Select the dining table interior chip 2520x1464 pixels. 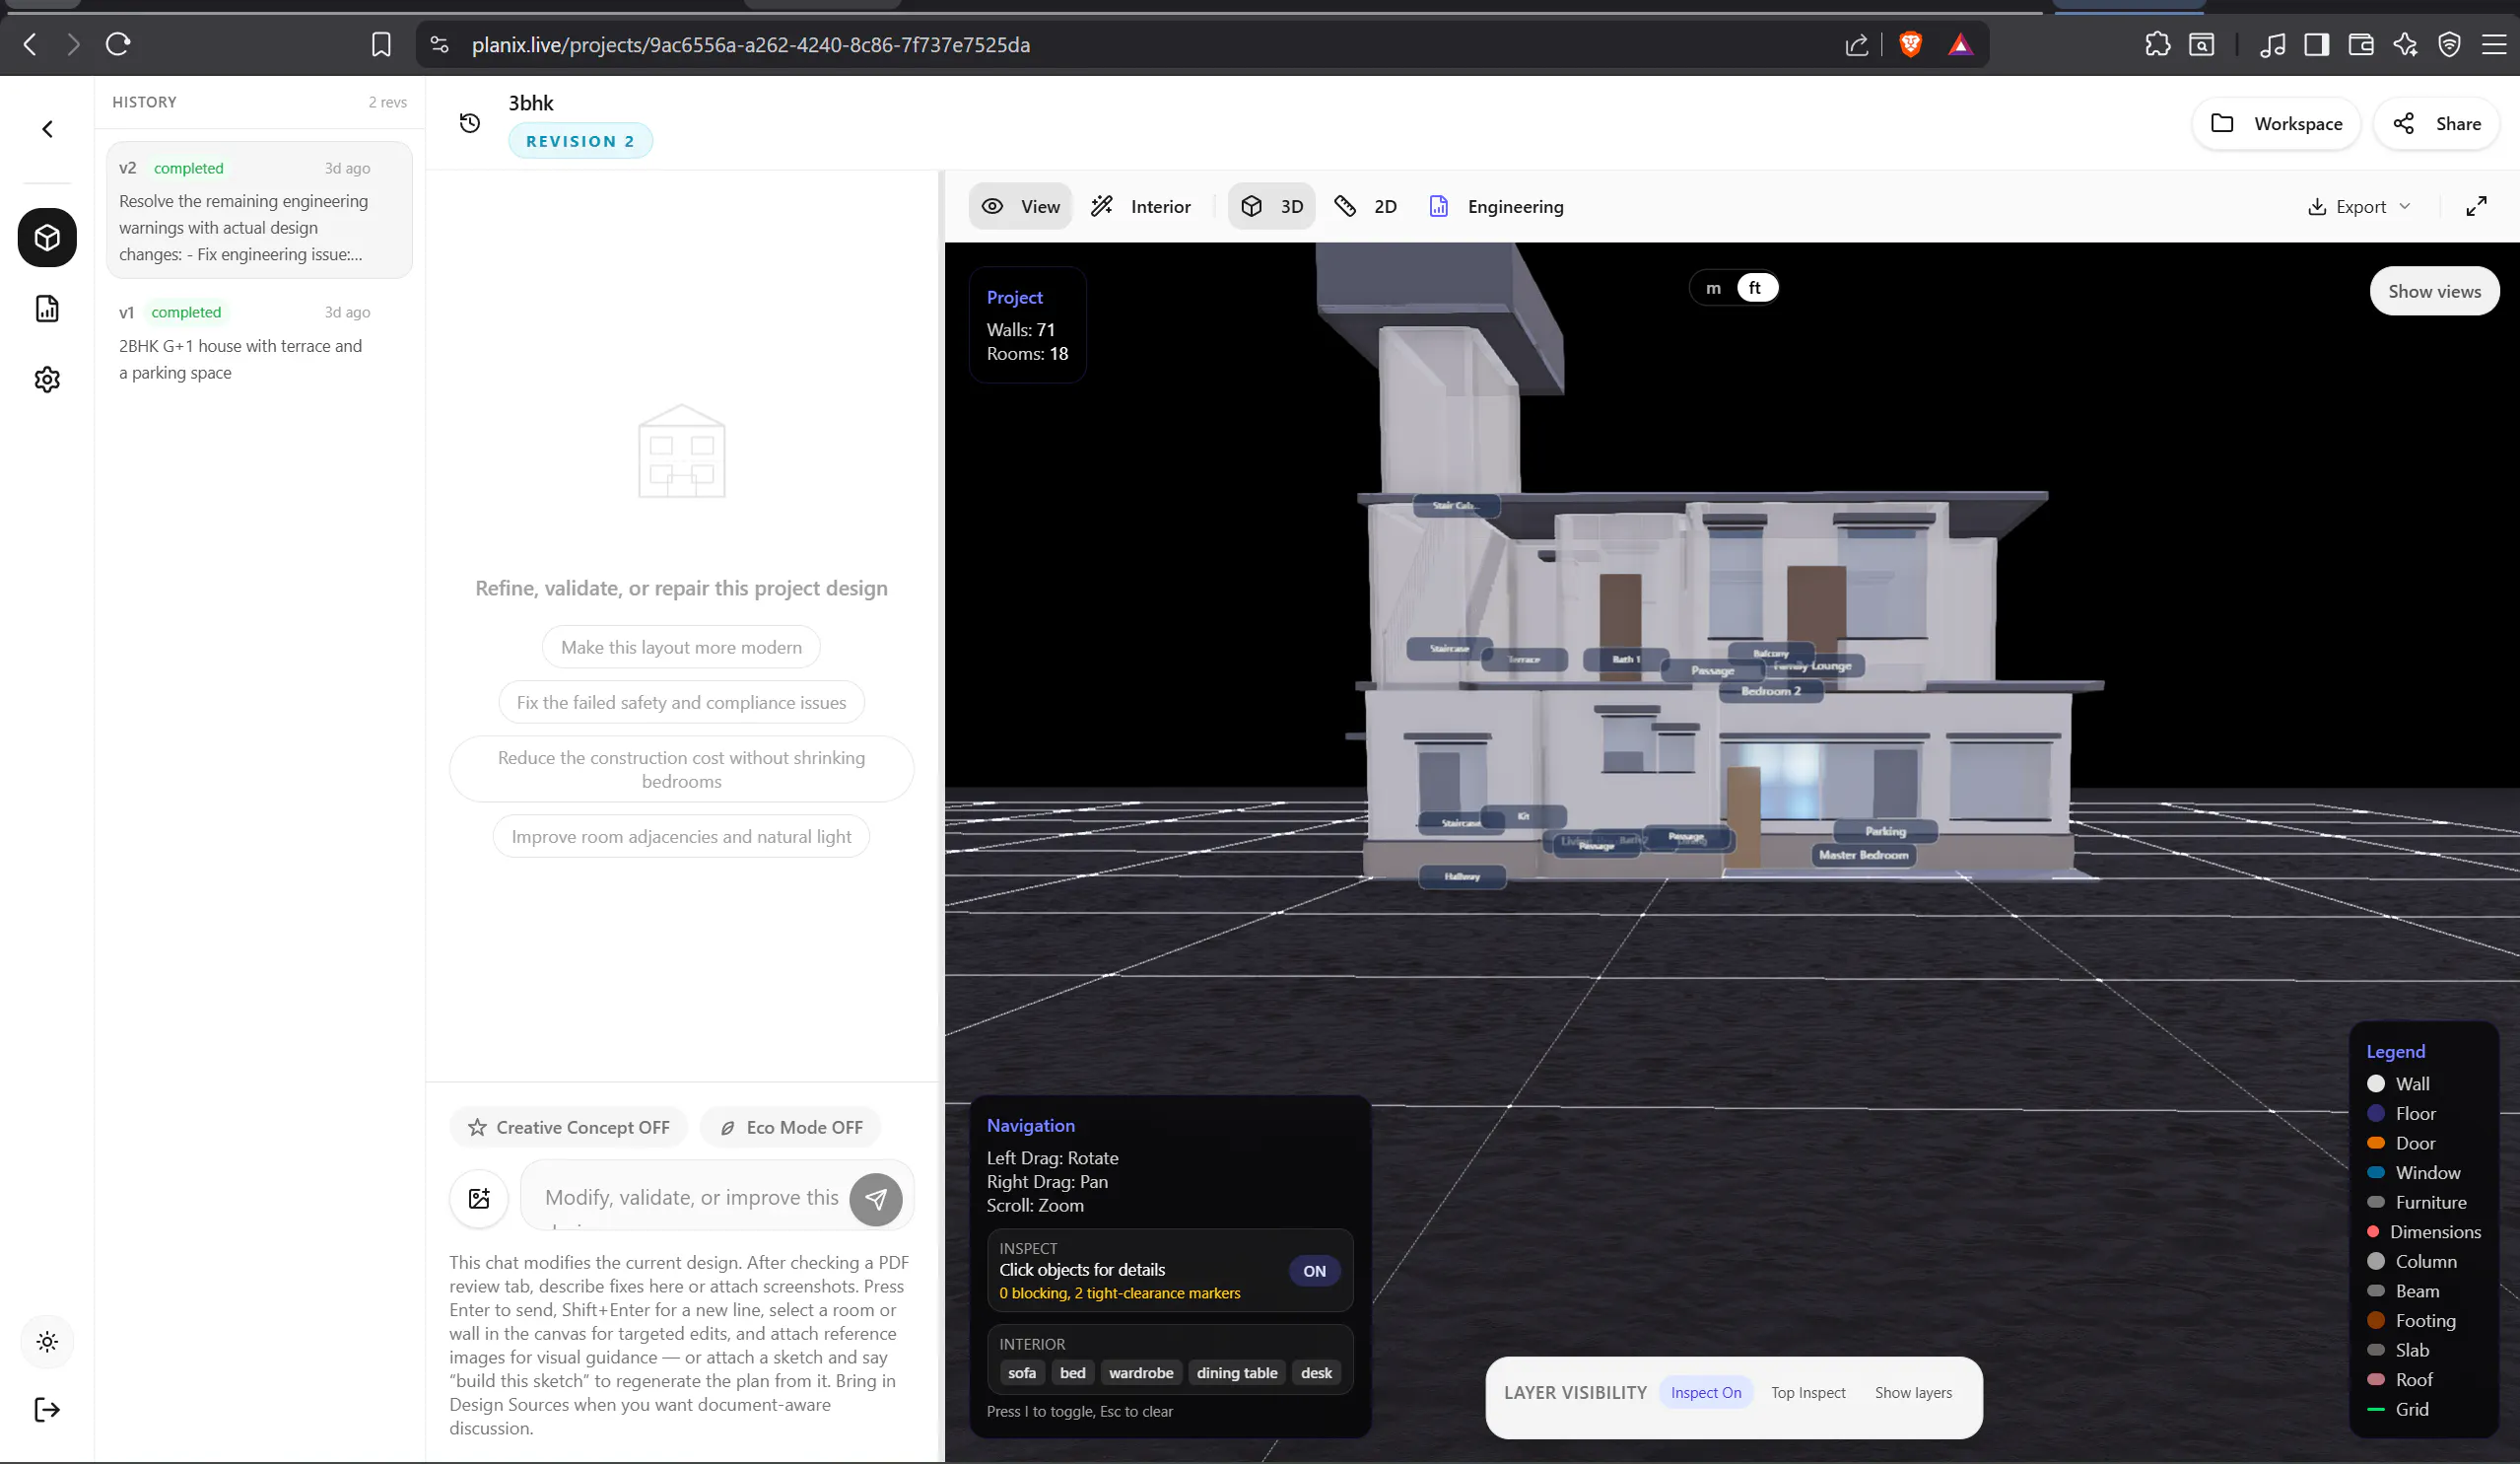click(x=1236, y=1373)
